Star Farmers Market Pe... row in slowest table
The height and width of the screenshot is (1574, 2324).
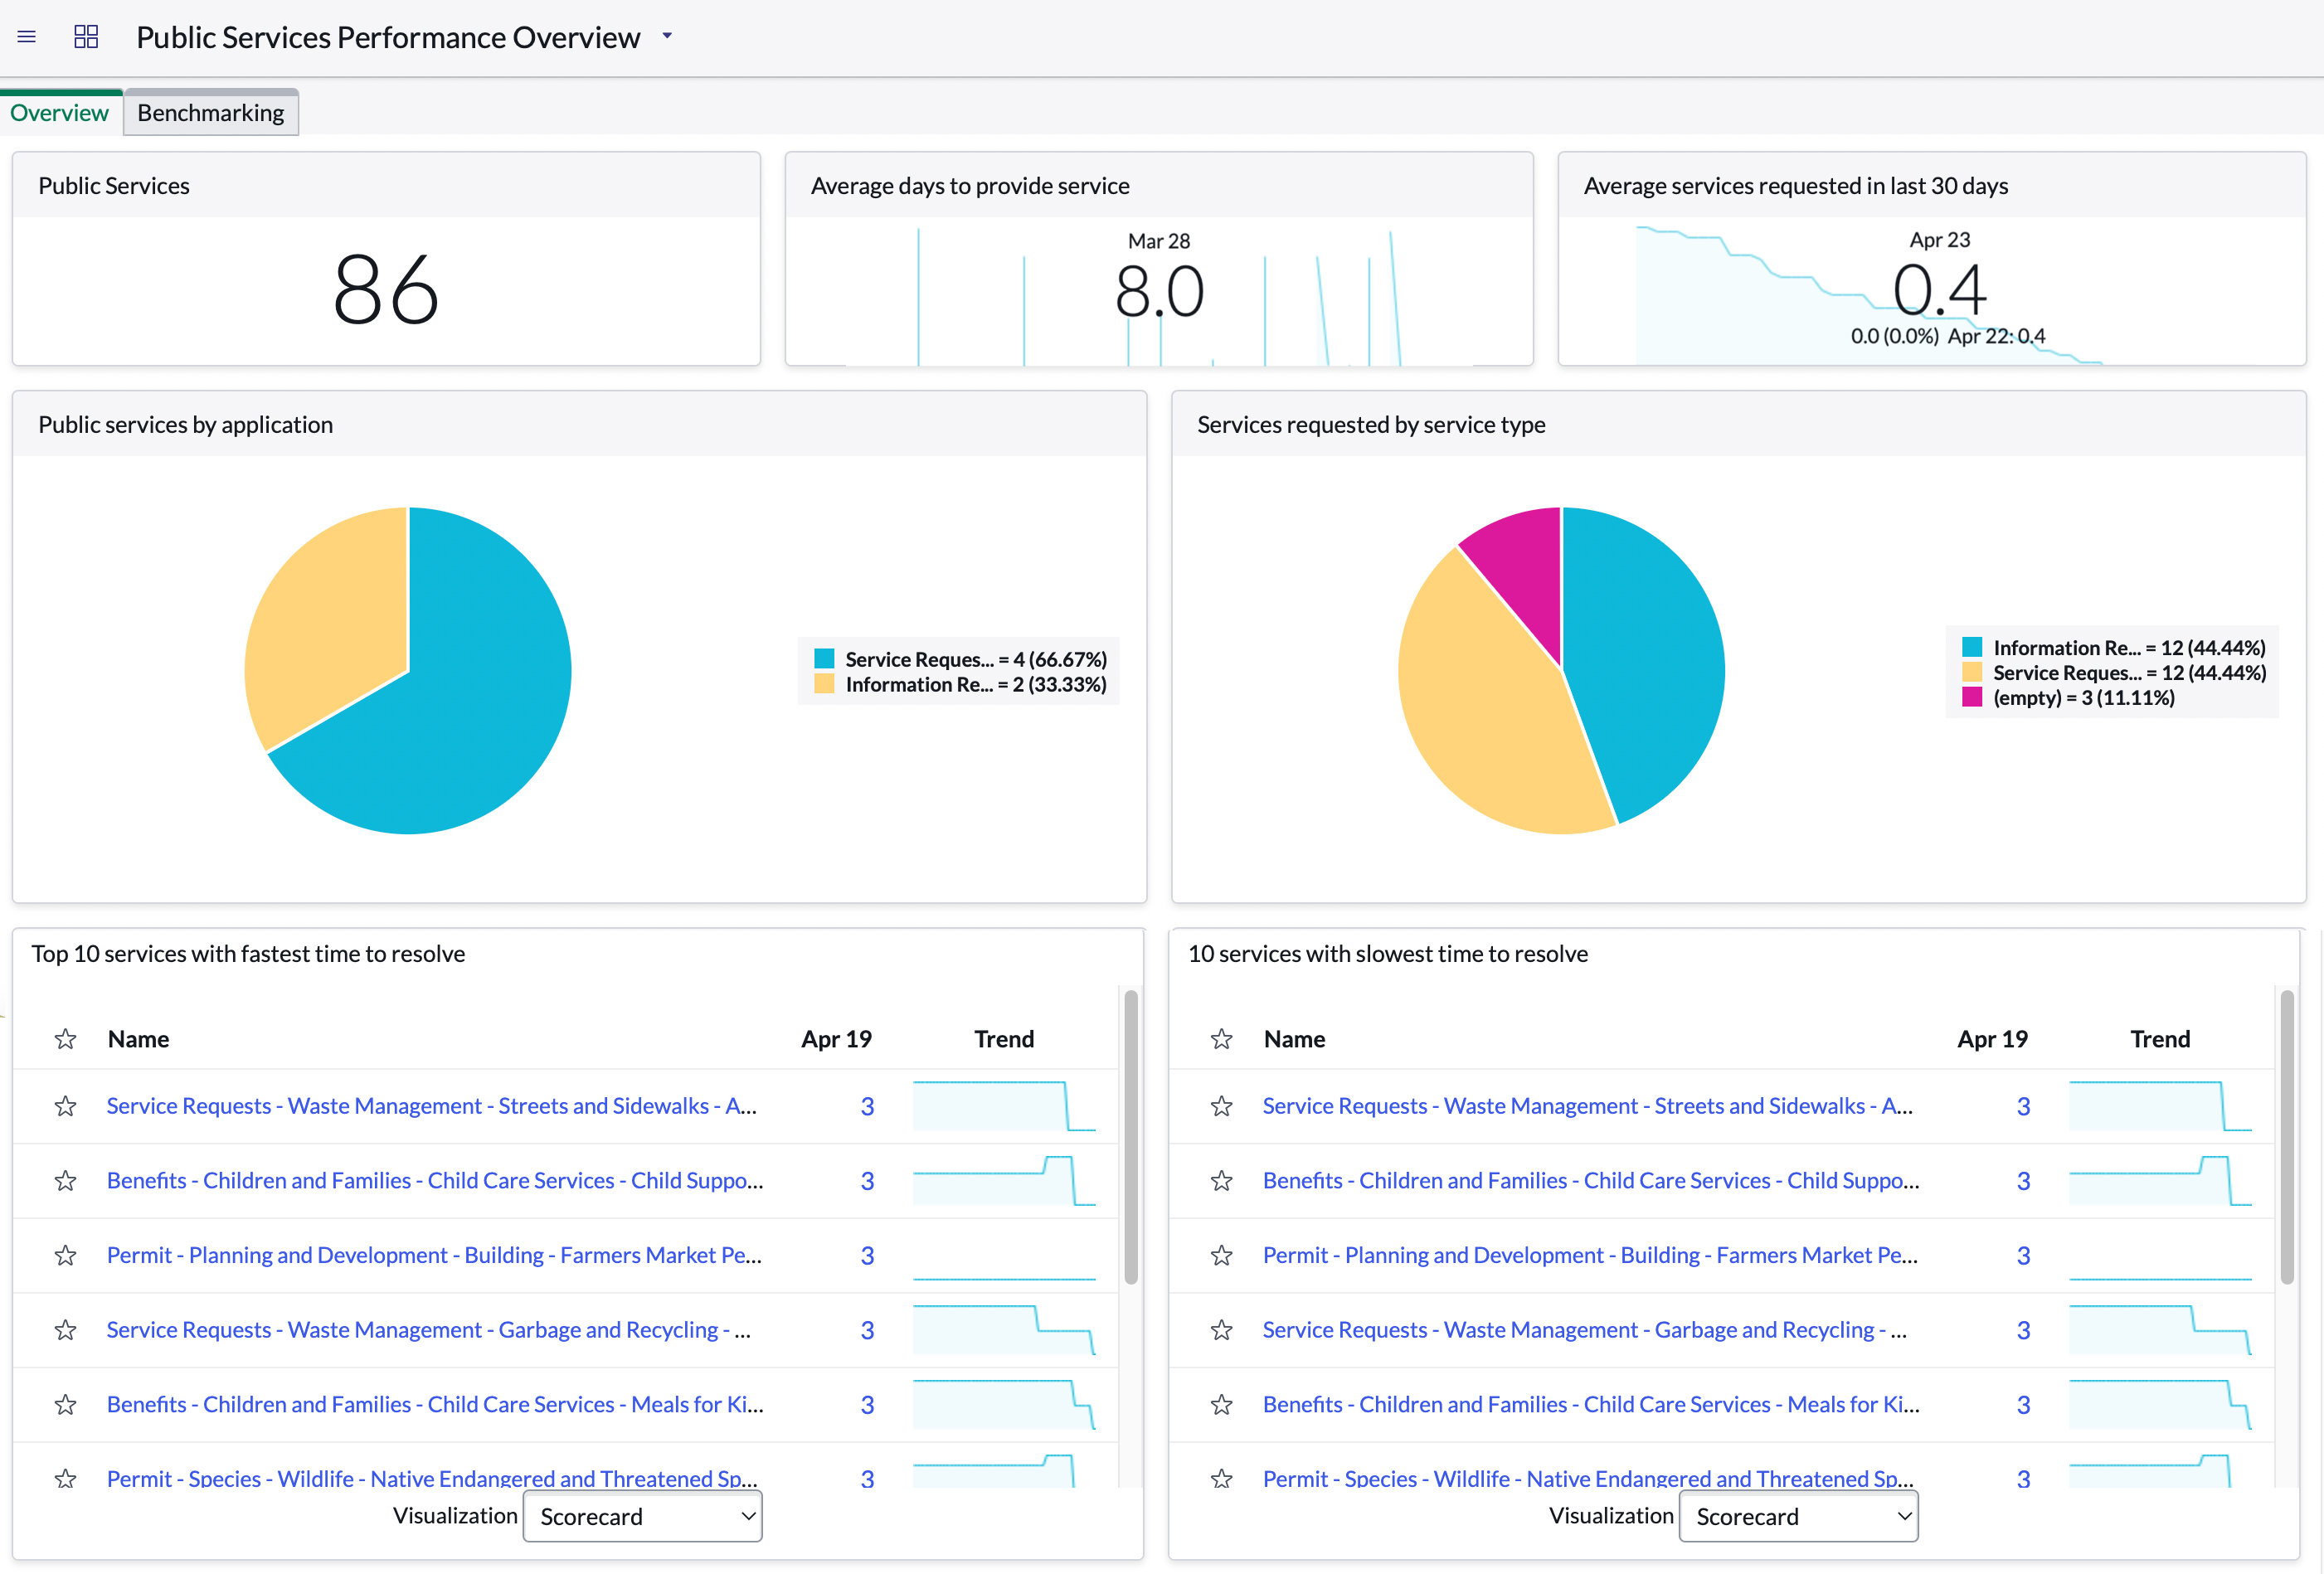coord(1222,1255)
